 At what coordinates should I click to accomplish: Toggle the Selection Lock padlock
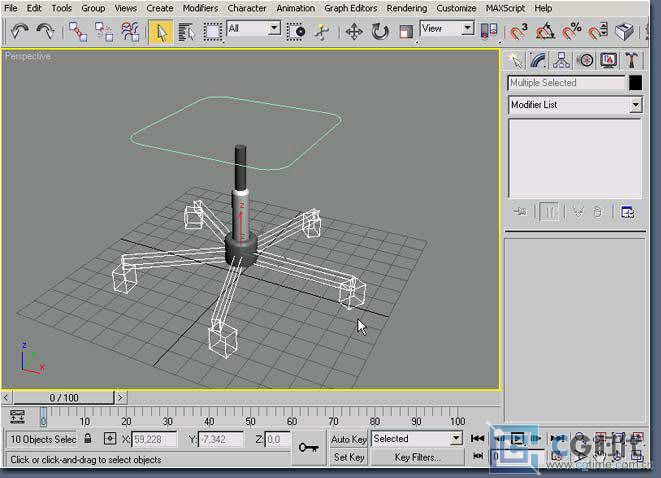point(88,438)
